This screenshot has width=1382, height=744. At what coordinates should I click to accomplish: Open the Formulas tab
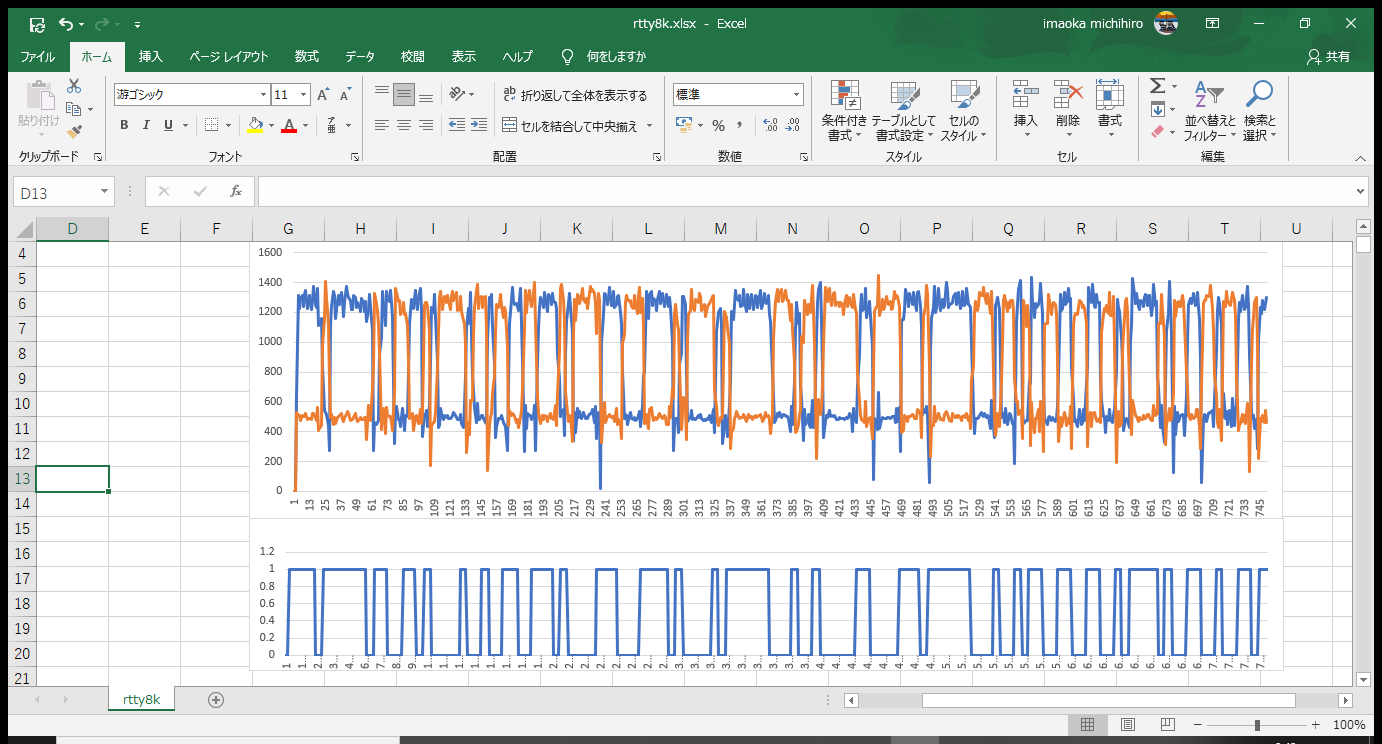(x=307, y=57)
